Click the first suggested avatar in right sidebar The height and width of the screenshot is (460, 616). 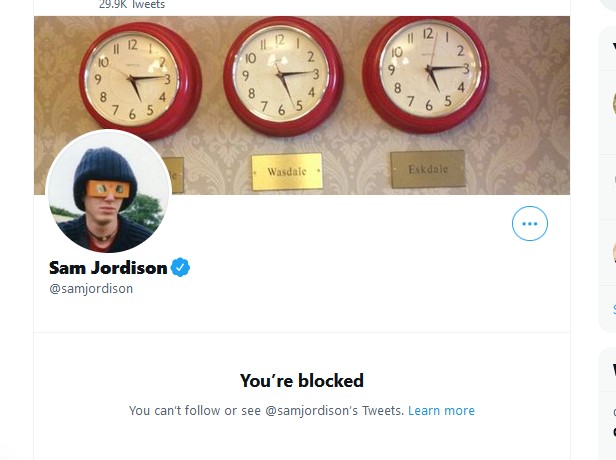614,104
